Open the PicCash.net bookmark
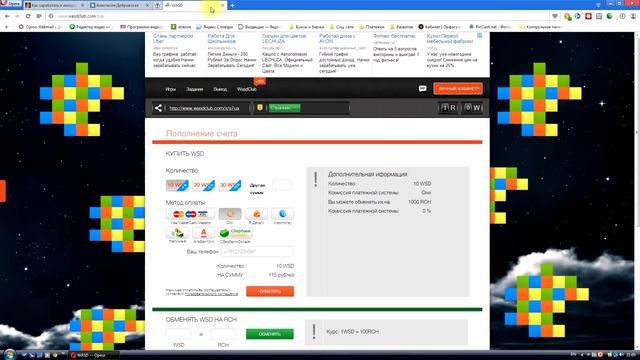The width and height of the screenshot is (640, 360). tap(490, 27)
